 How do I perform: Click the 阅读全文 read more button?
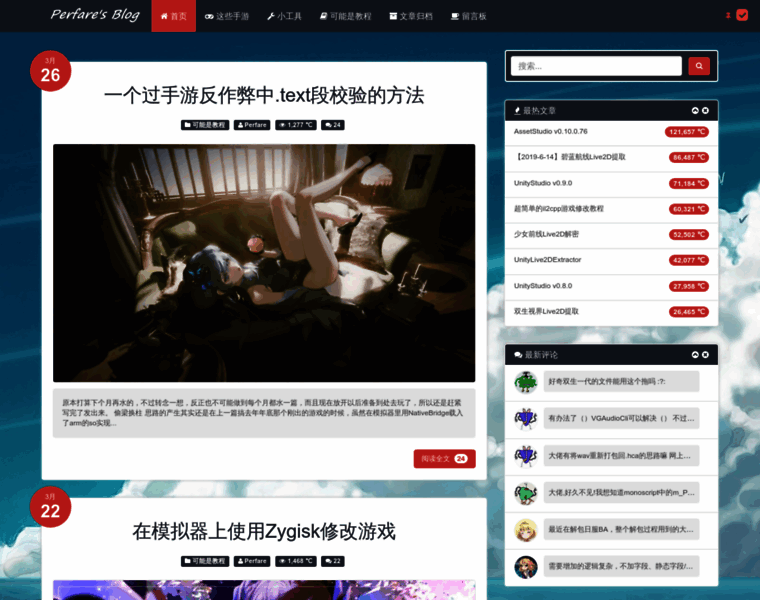coord(444,459)
